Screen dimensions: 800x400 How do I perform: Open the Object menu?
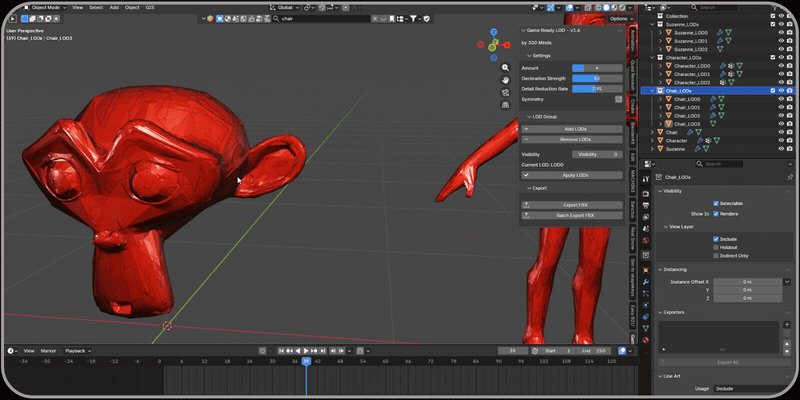coord(132,8)
